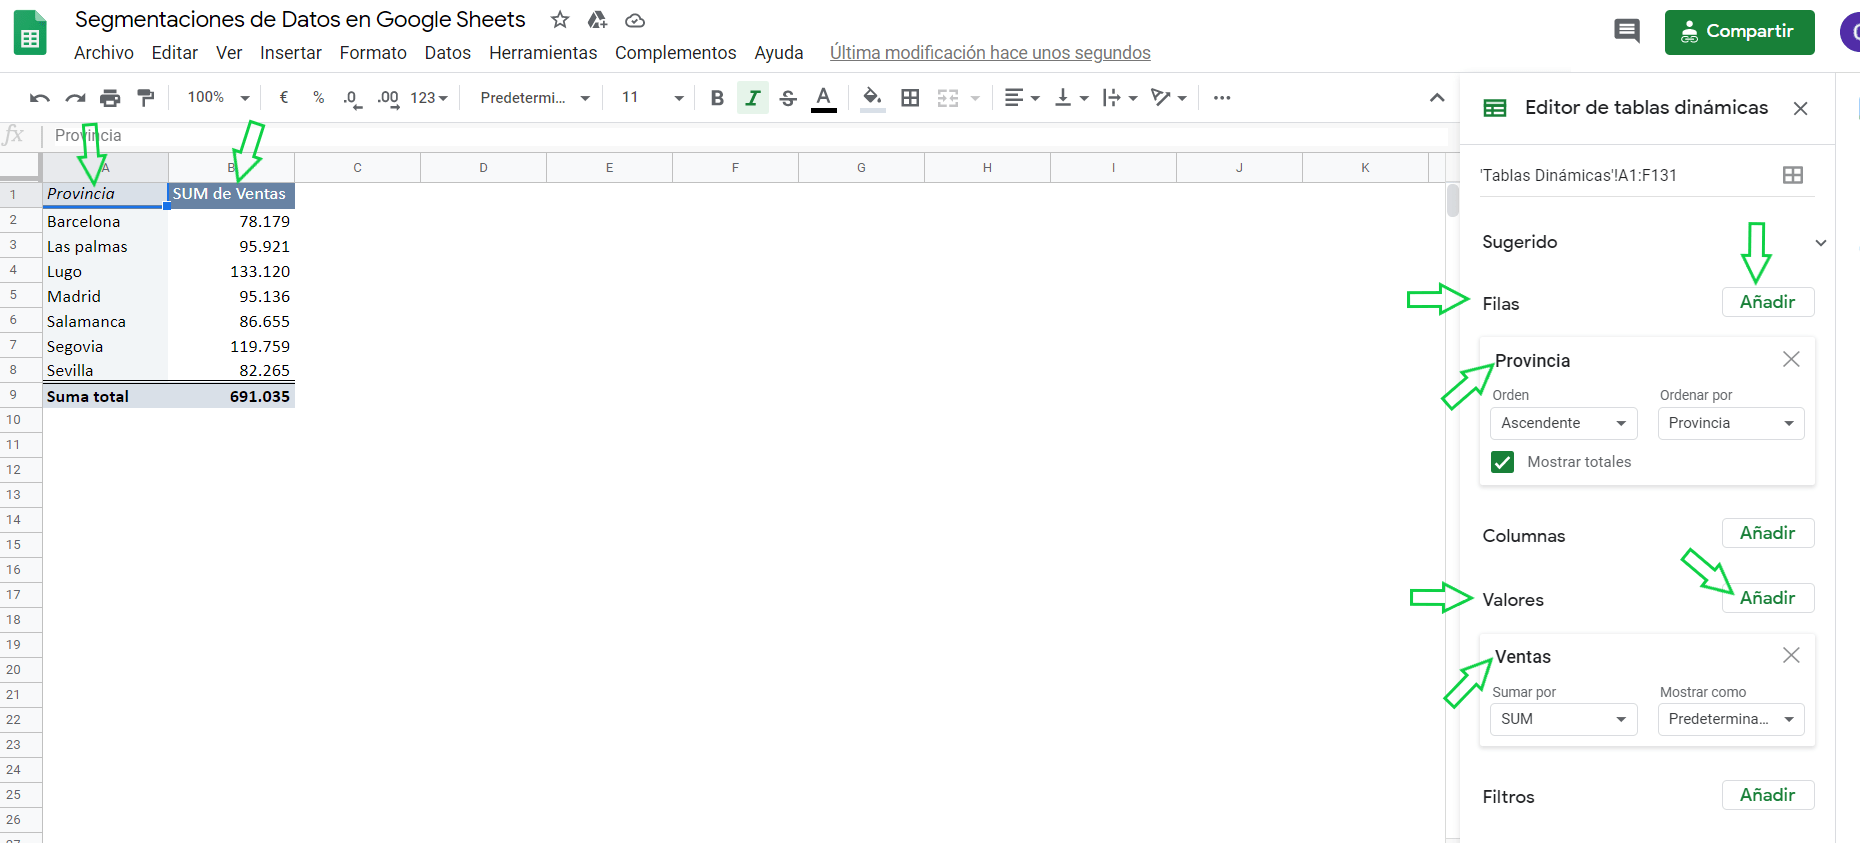Increase decimal places in toolbar
Screen dimensions: 1860x843
pos(388,98)
